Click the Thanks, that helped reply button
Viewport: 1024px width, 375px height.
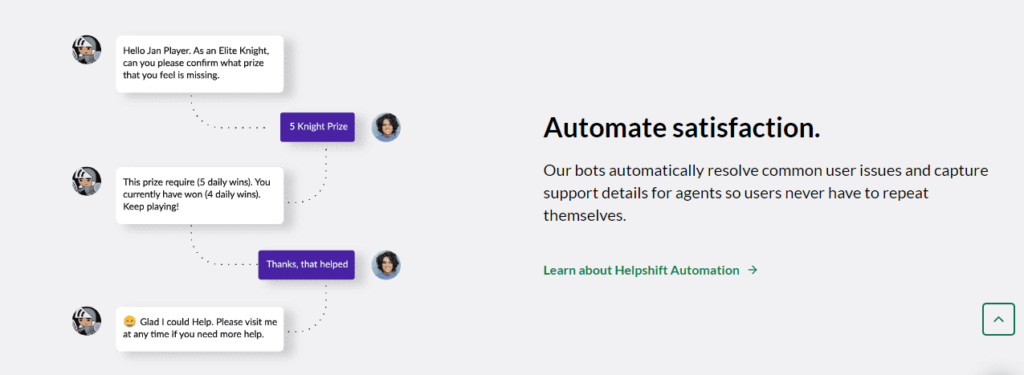click(x=306, y=265)
